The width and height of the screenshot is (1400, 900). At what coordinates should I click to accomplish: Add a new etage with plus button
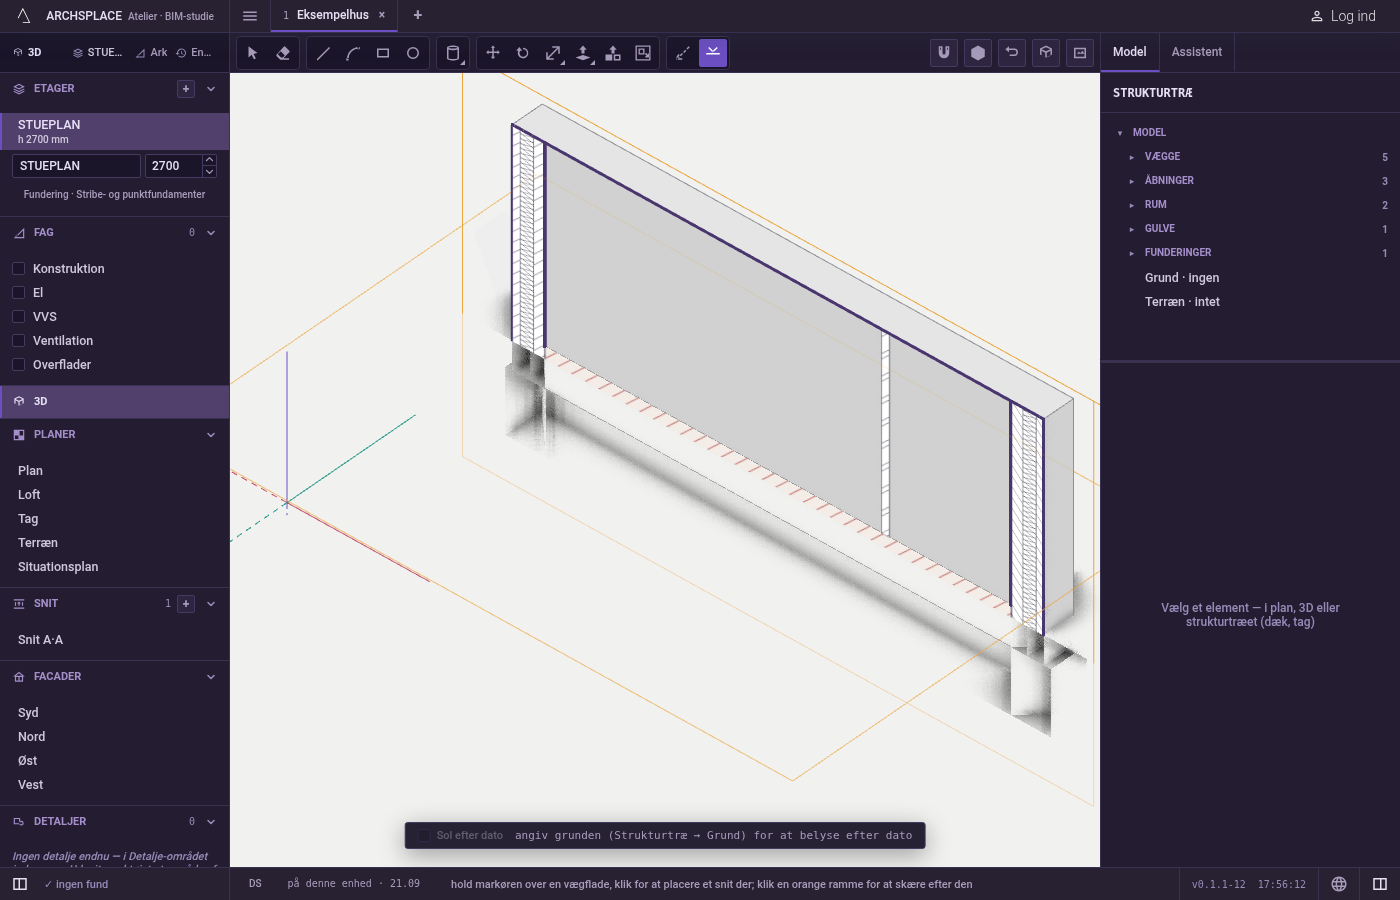pos(186,89)
